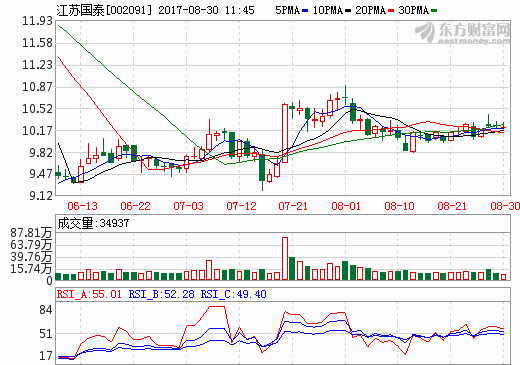Click the red 20PMA color swatch
The width and height of the screenshot is (520, 365).
coord(391,11)
